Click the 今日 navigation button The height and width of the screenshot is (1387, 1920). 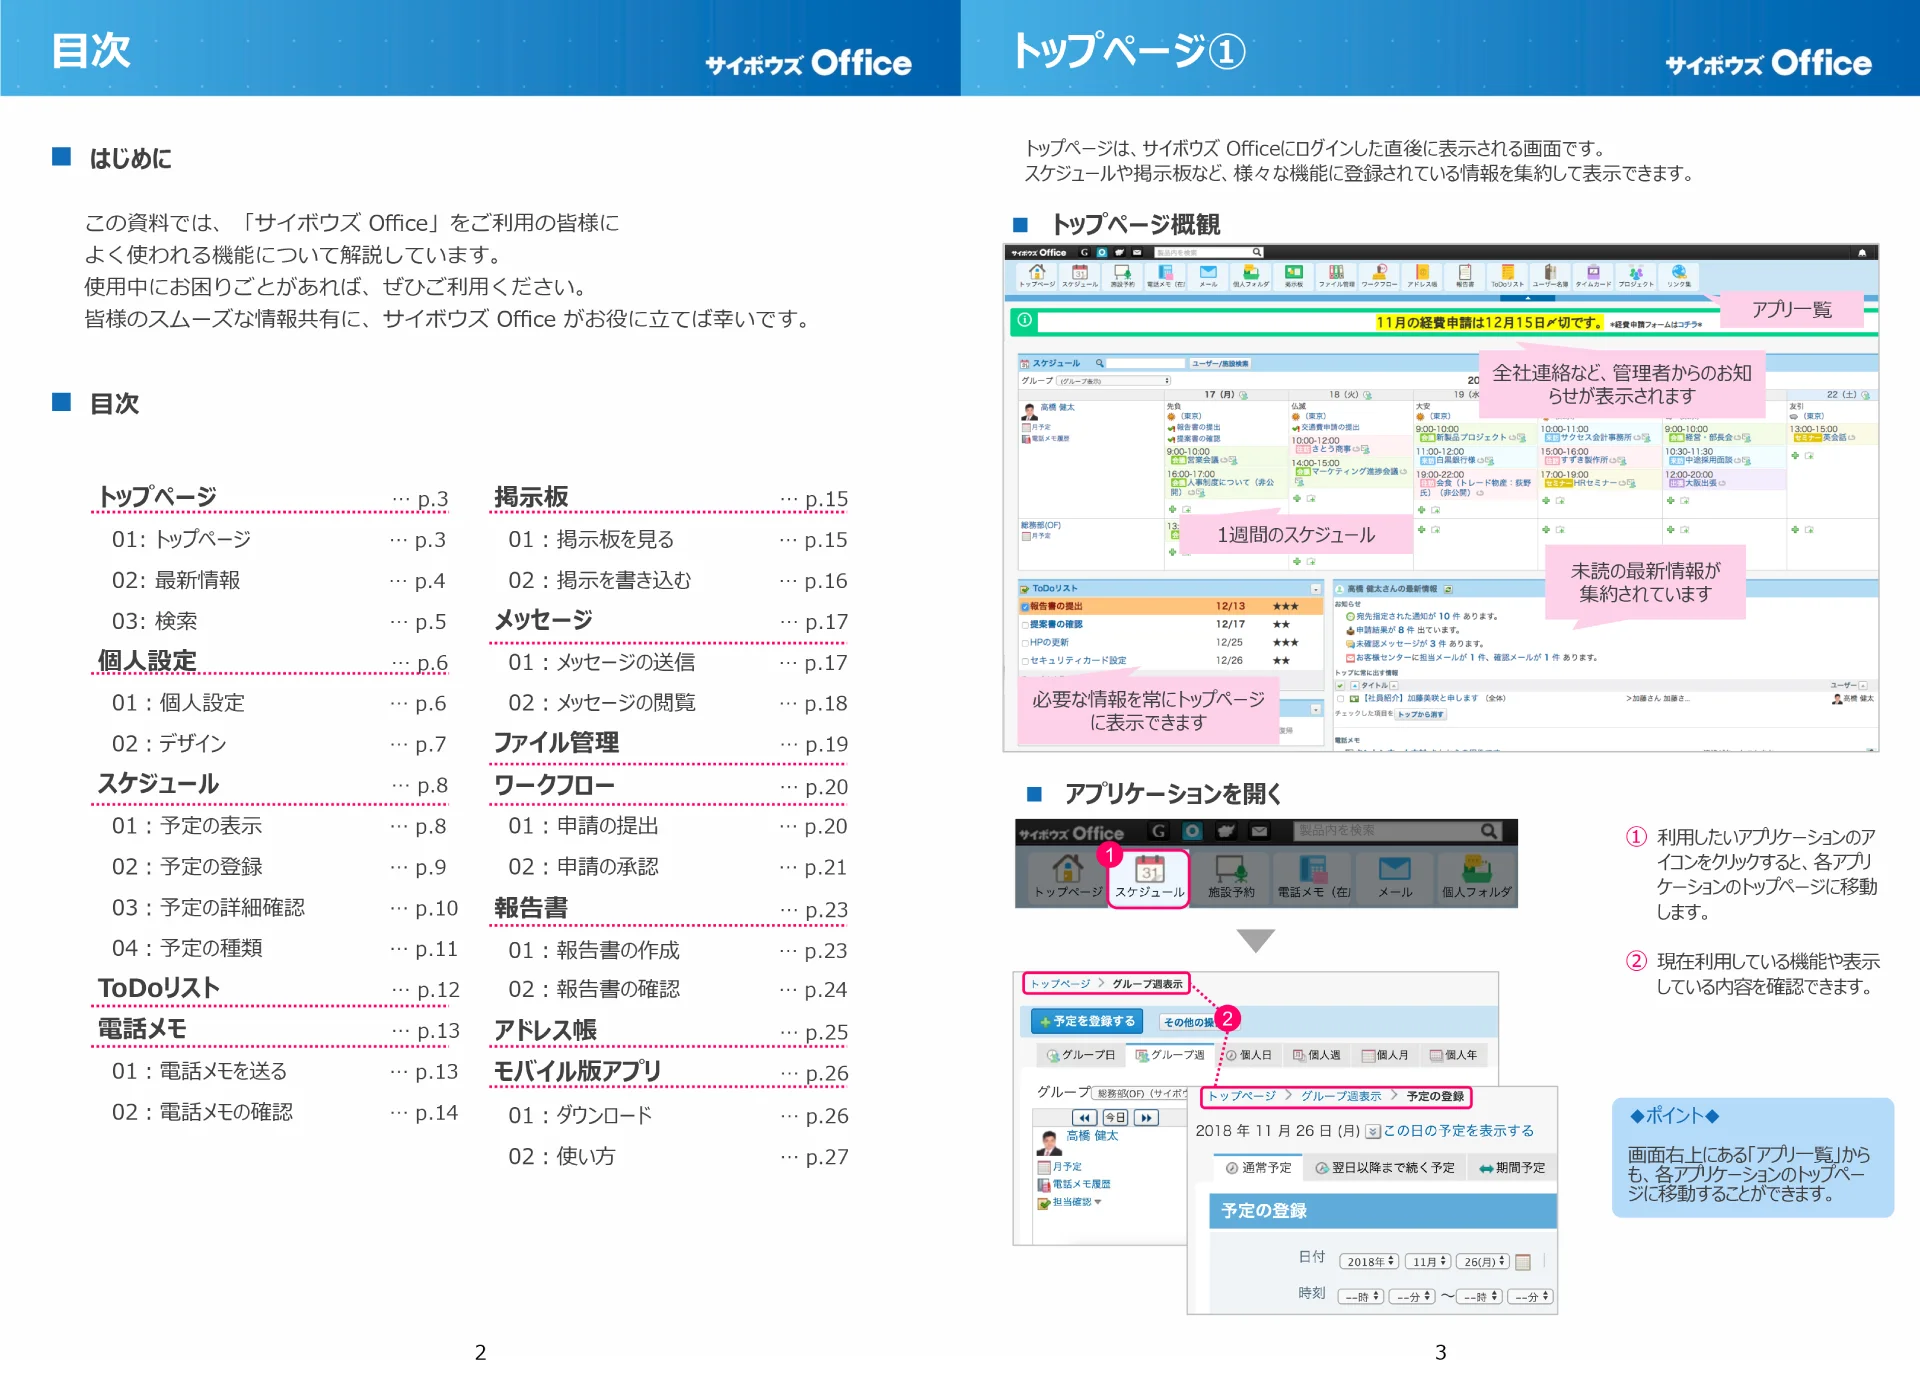pos(1115,1118)
